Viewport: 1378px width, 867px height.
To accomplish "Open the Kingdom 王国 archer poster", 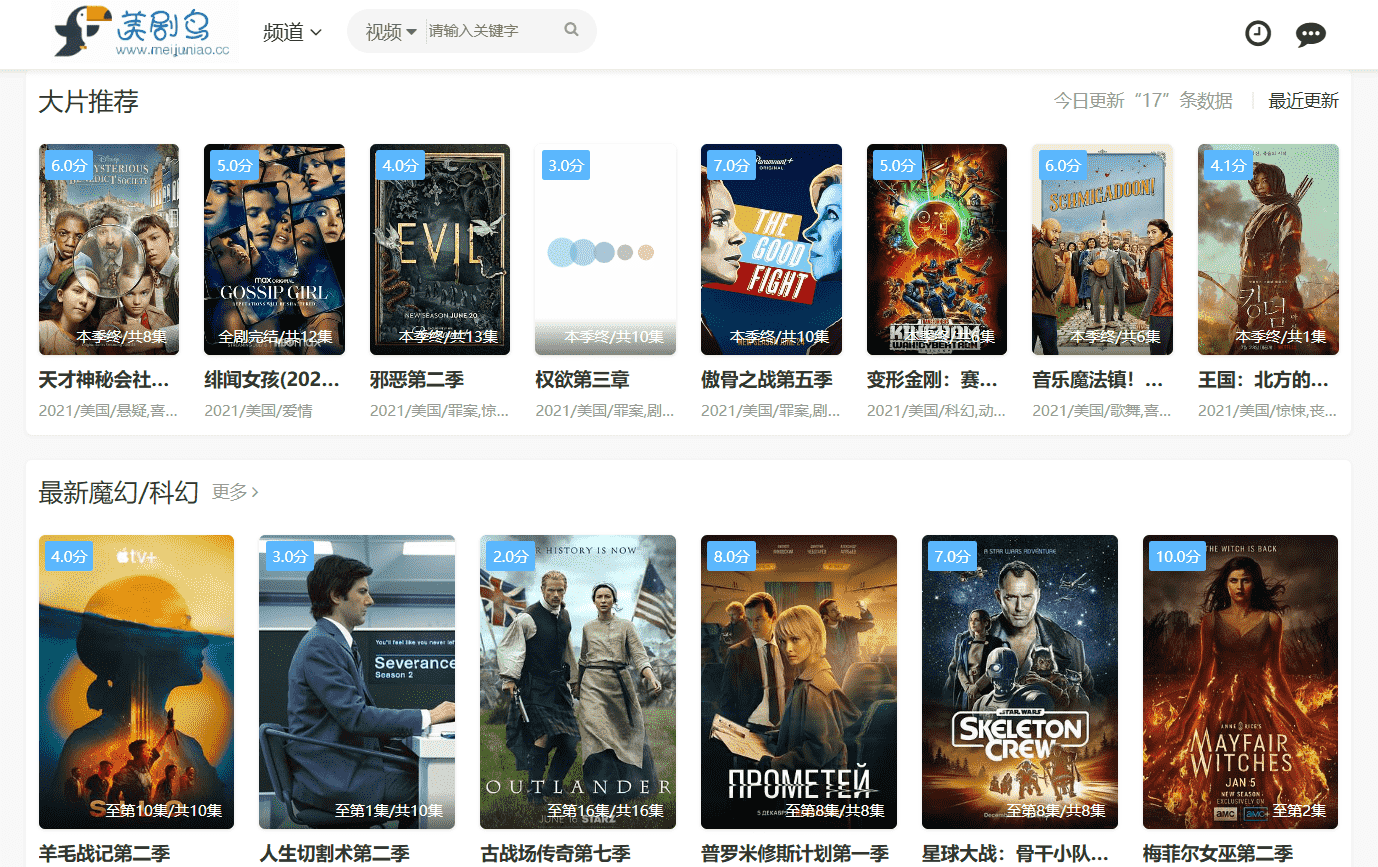I will [x=1268, y=249].
